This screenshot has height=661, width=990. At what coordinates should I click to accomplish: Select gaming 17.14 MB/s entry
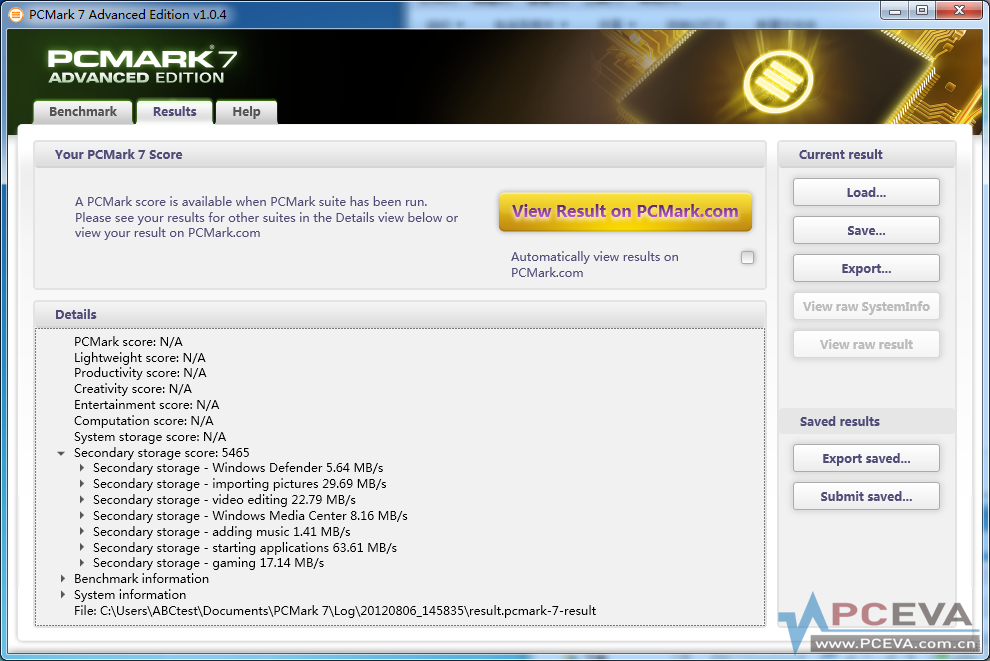pyautogui.click(x=208, y=563)
